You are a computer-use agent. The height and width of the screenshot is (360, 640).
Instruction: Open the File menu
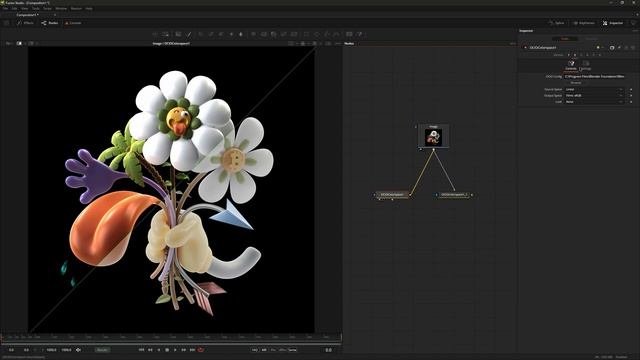pos(5,8)
